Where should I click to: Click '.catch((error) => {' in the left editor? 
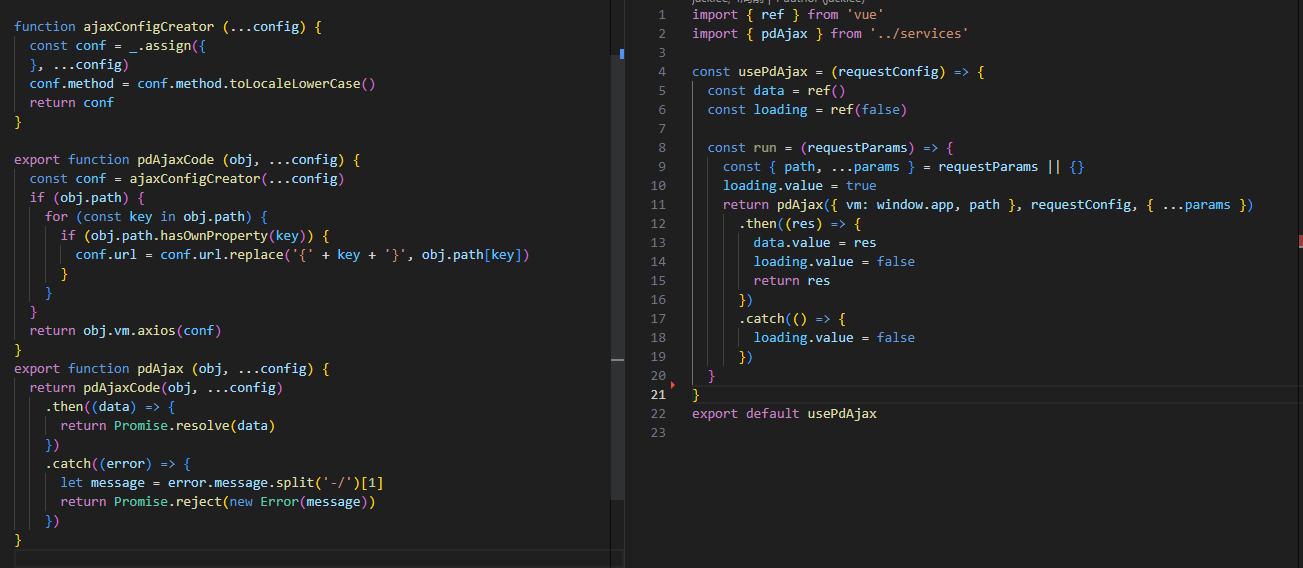click(118, 464)
